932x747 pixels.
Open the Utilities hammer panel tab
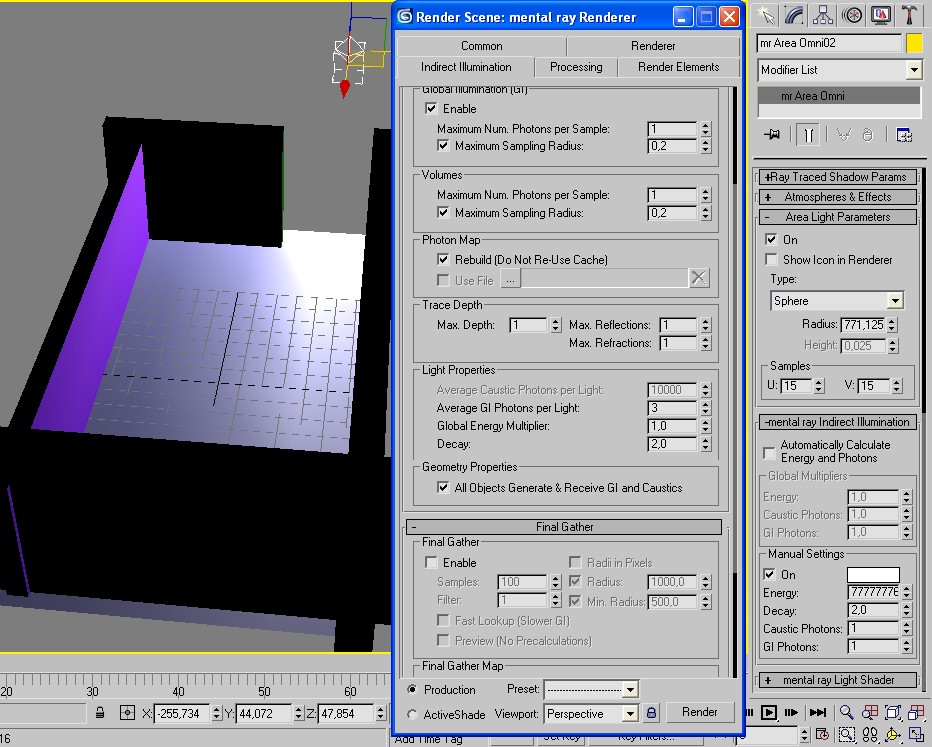click(x=909, y=15)
